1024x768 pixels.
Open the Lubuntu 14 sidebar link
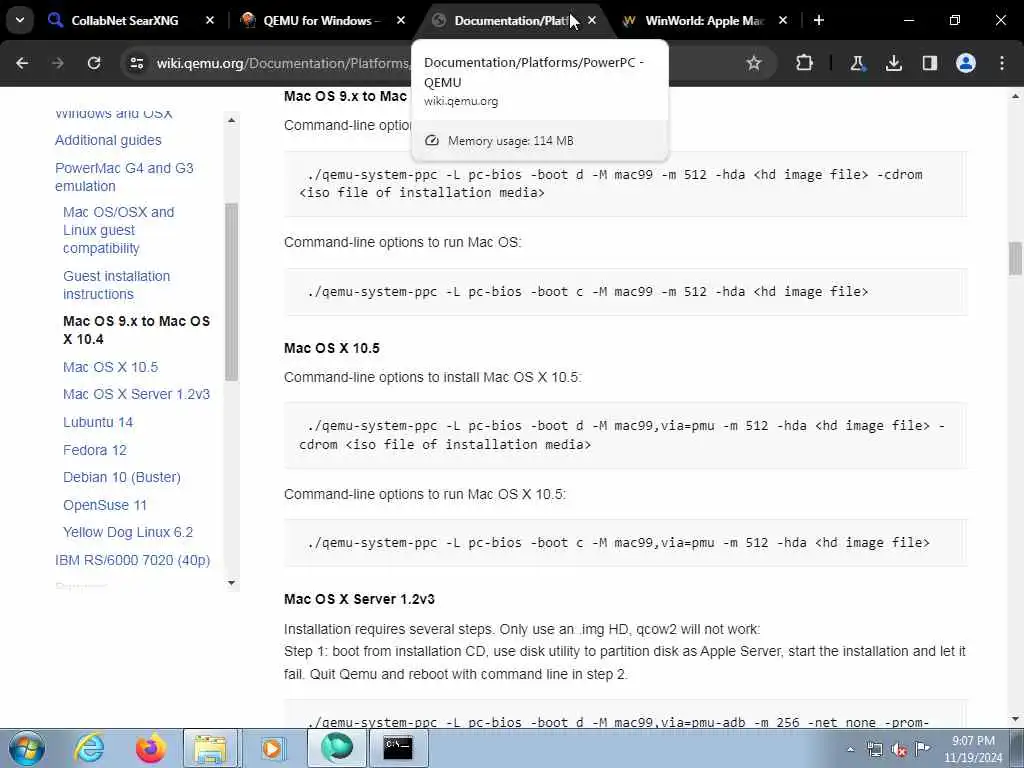[98, 423]
